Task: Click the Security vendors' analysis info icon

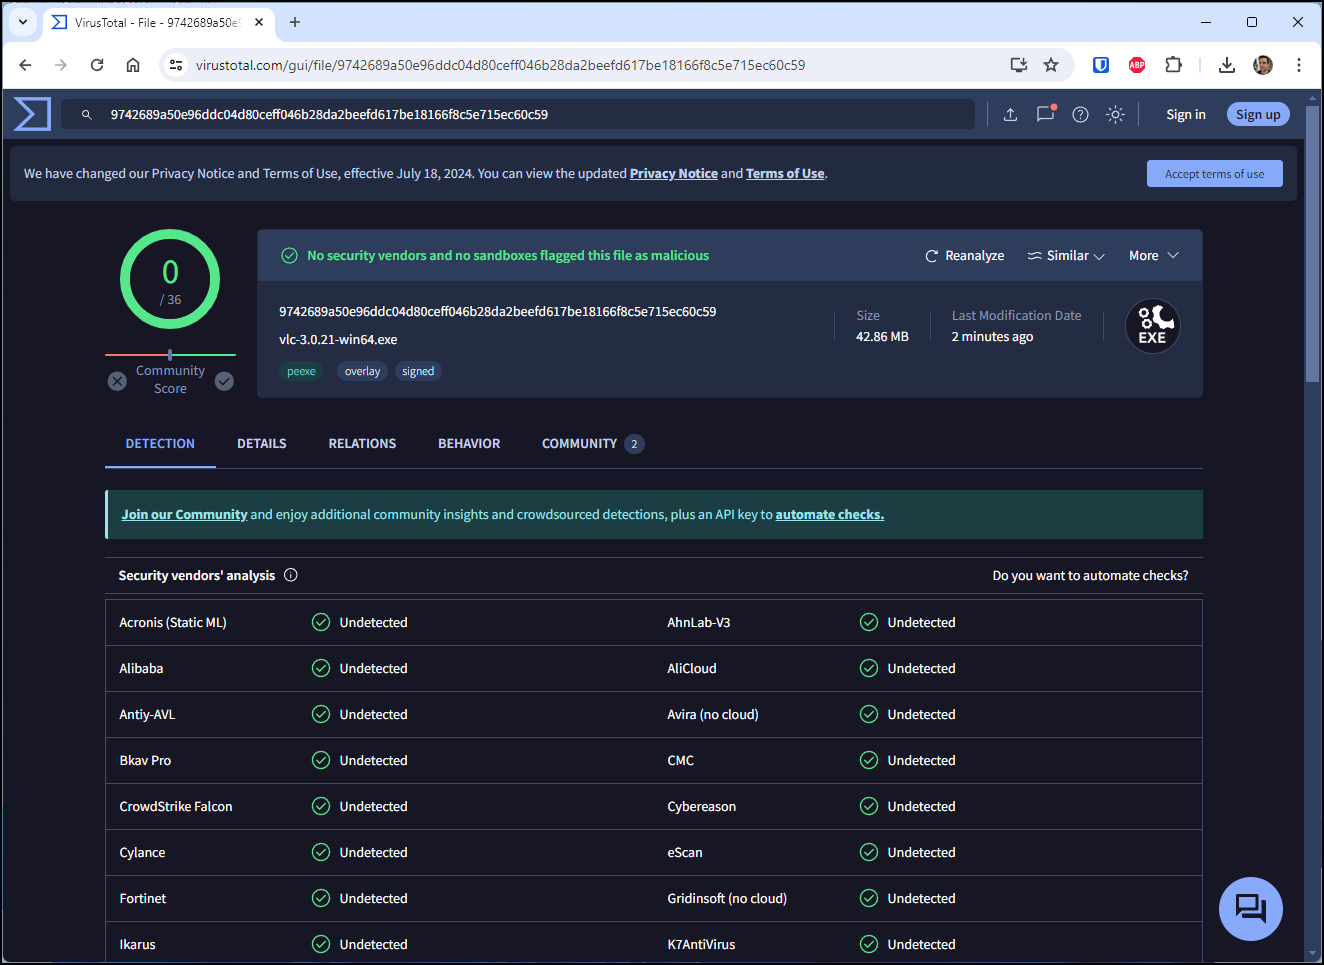Action: [291, 575]
